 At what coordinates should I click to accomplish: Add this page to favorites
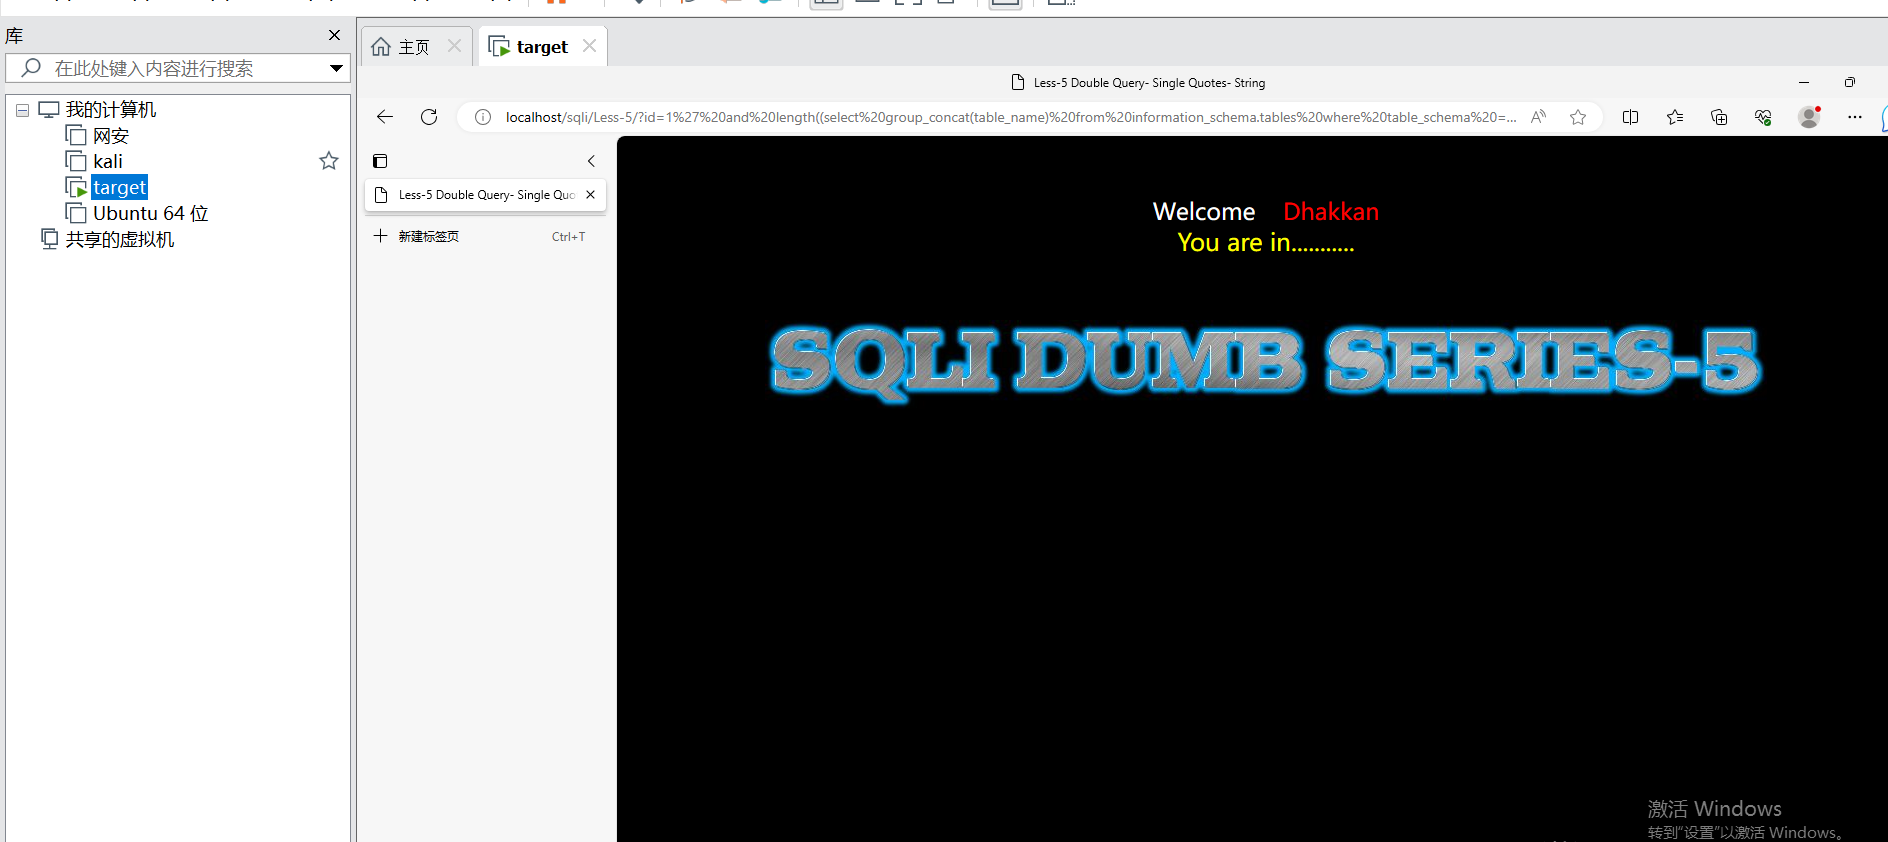(x=1578, y=117)
